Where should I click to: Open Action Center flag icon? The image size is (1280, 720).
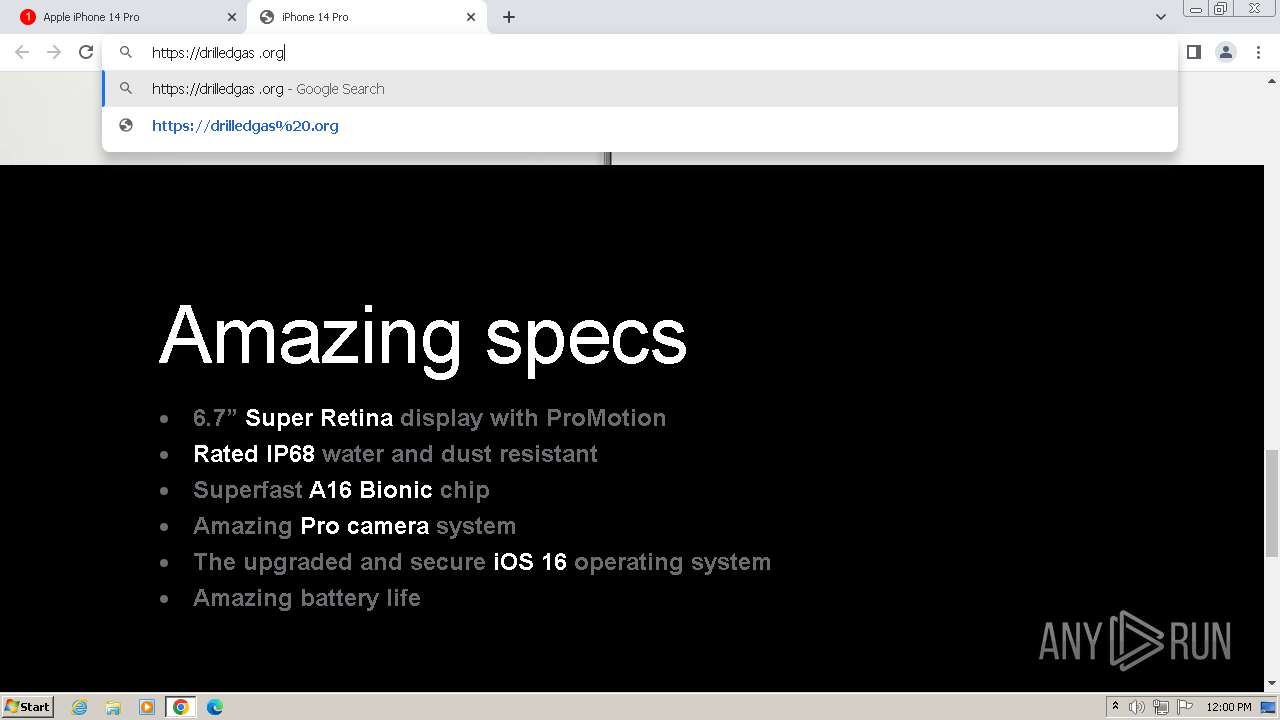click(x=1184, y=707)
